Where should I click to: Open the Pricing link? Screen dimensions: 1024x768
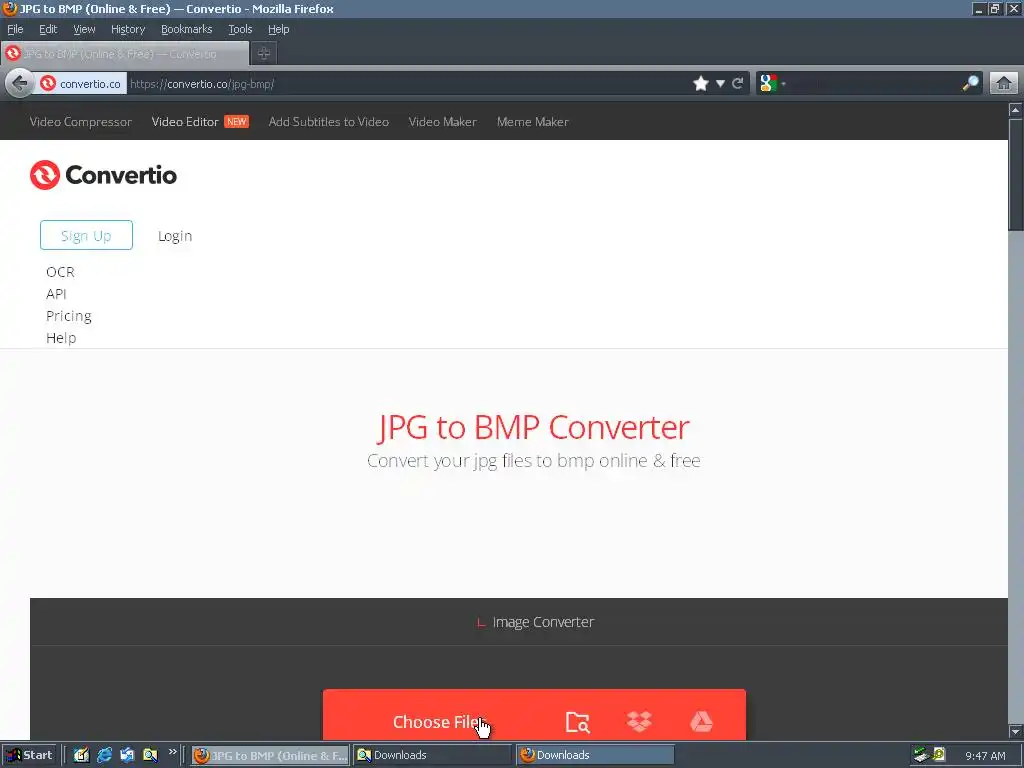[69, 316]
